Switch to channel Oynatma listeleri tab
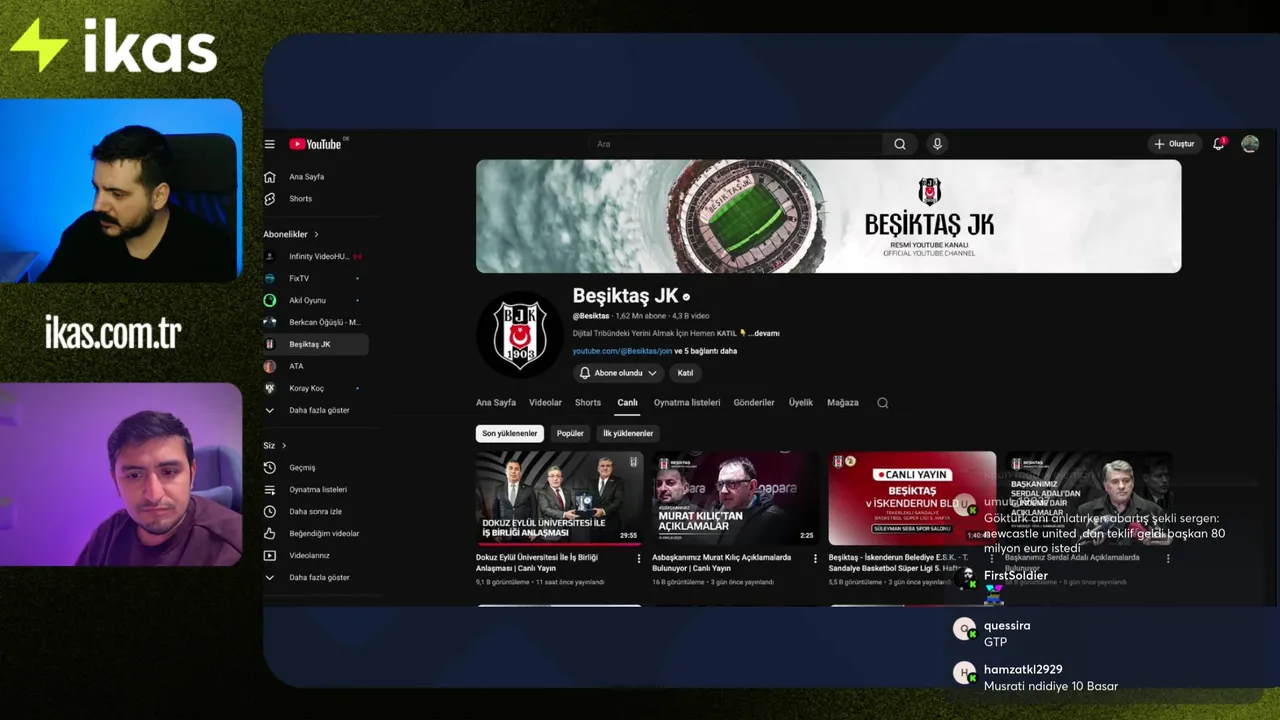The height and width of the screenshot is (720, 1280). point(687,403)
